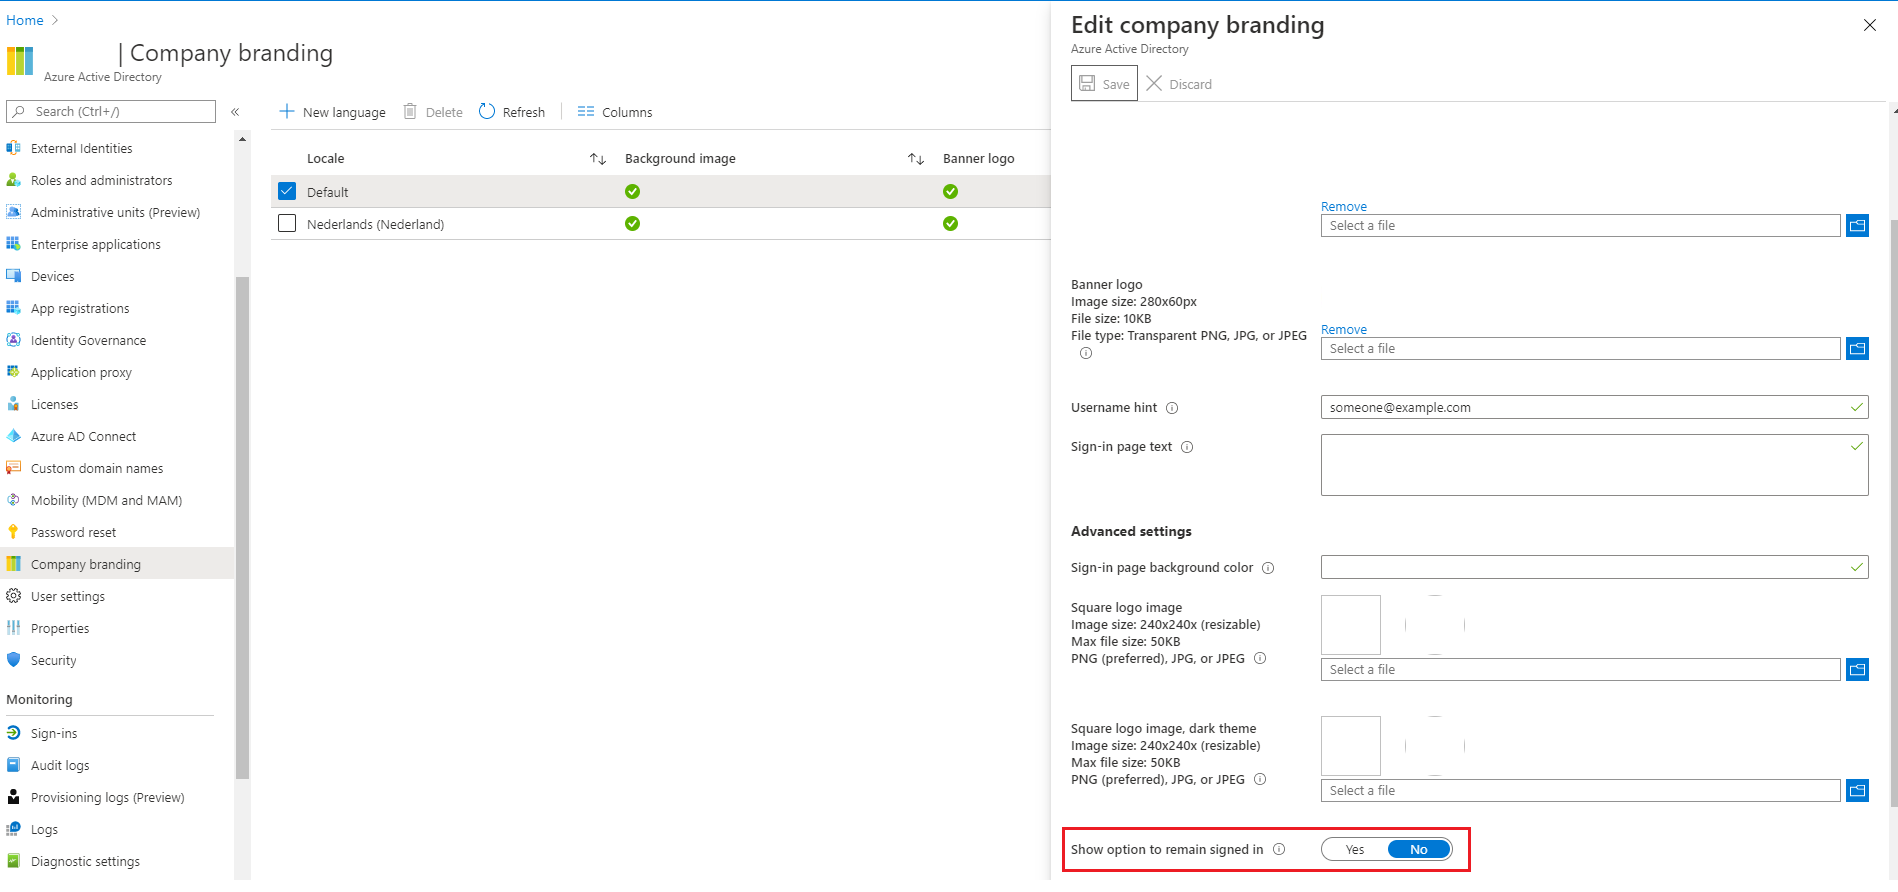Open App registrations
The width and height of the screenshot is (1898, 892).
click(x=80, y=308)
